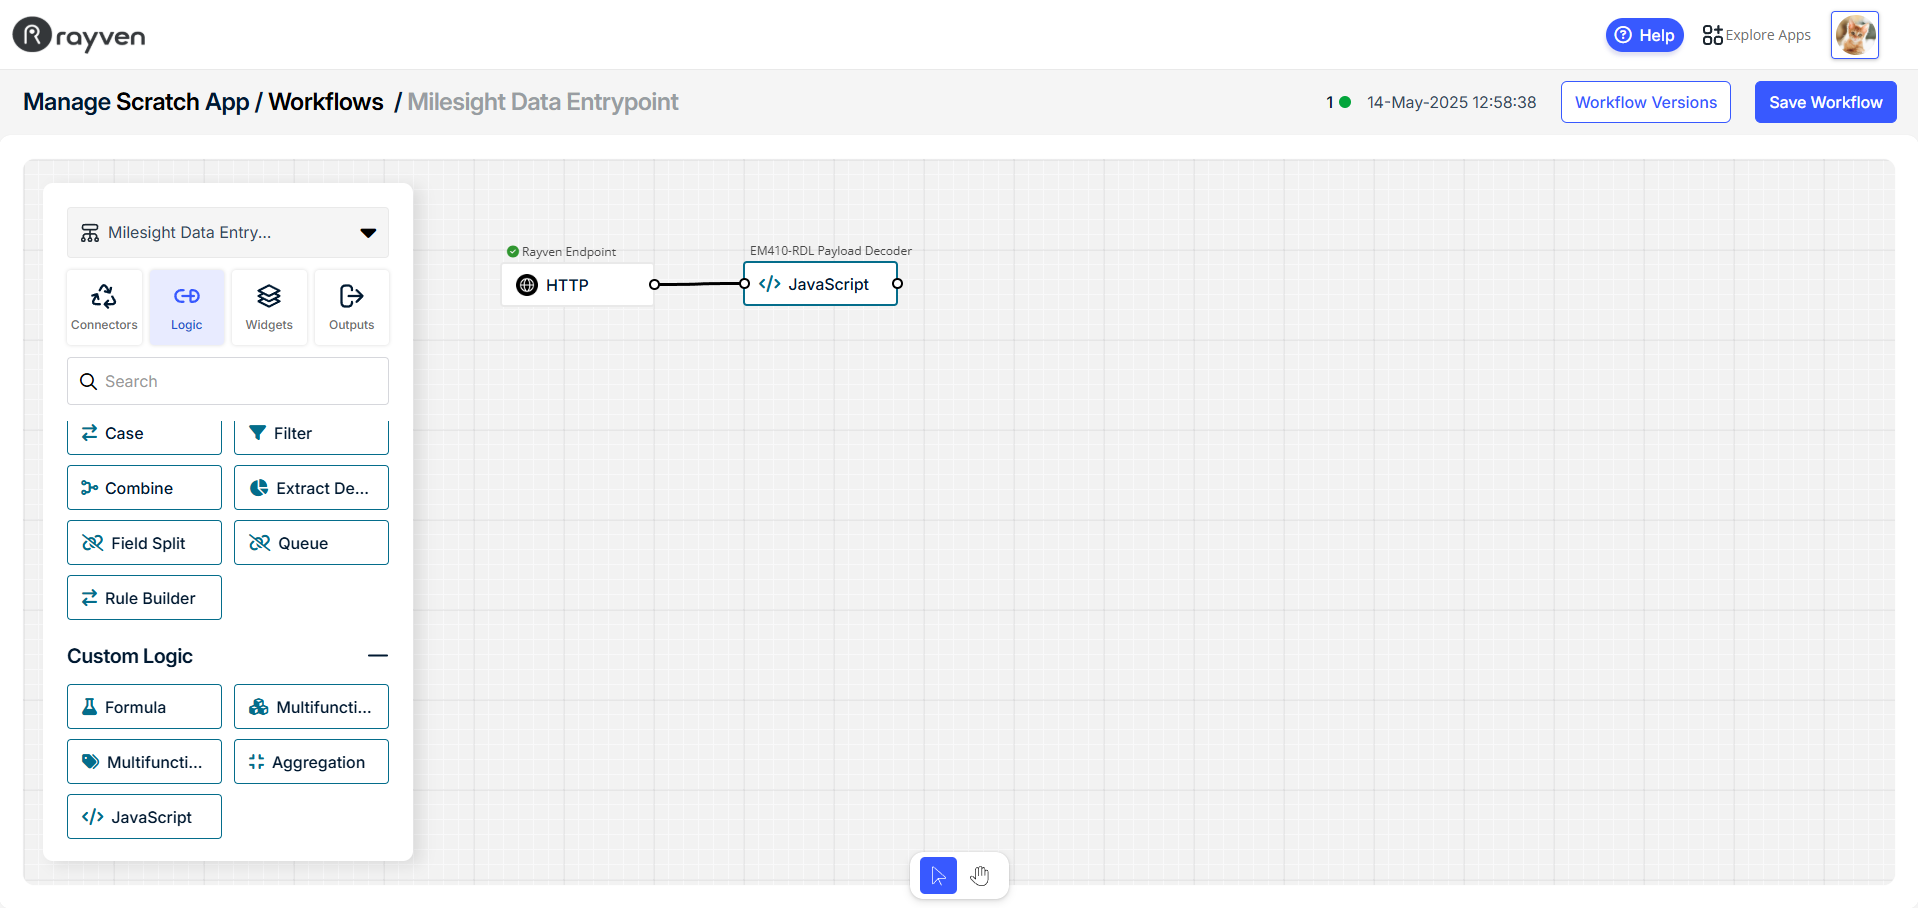The width and height of the screenshot is (1918, 908).
Task: Go to Workflows breadcrumb
Action: coord(326,102)
